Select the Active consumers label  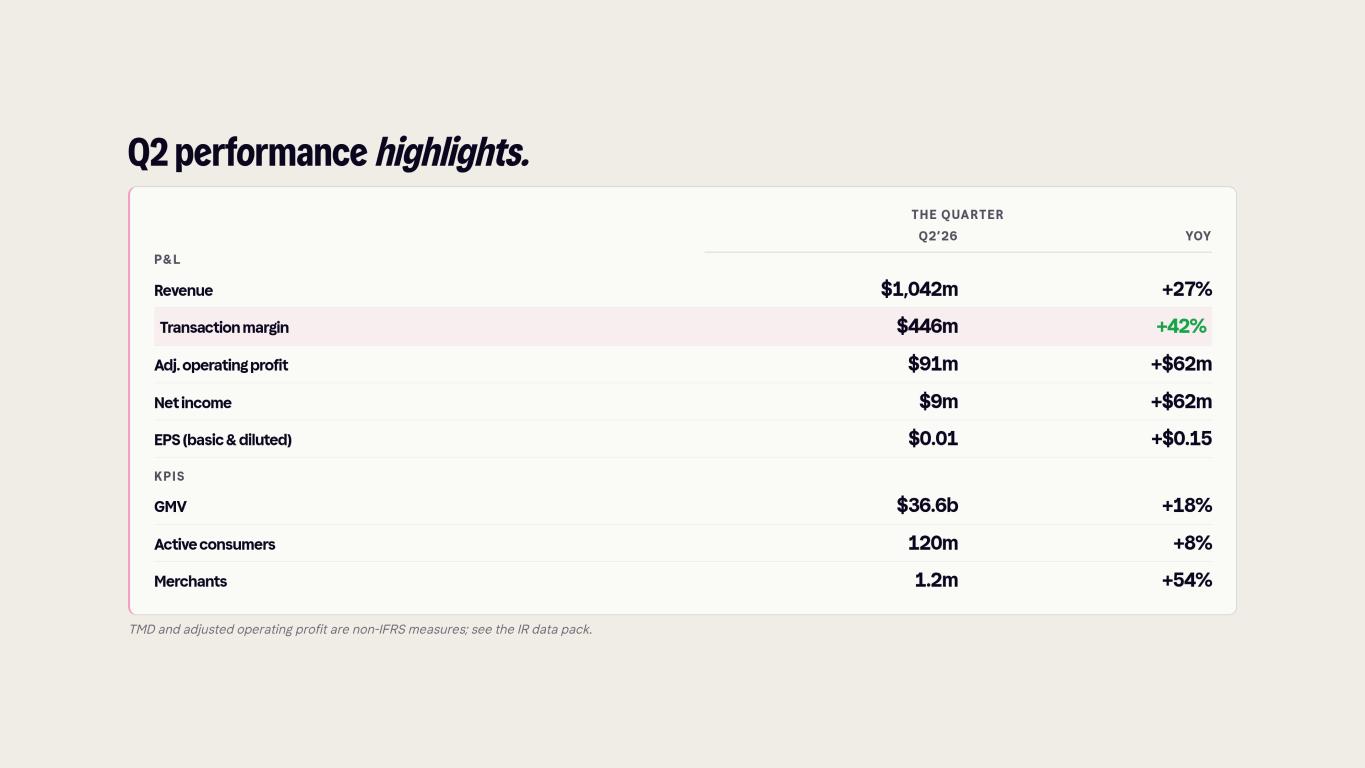214,545
